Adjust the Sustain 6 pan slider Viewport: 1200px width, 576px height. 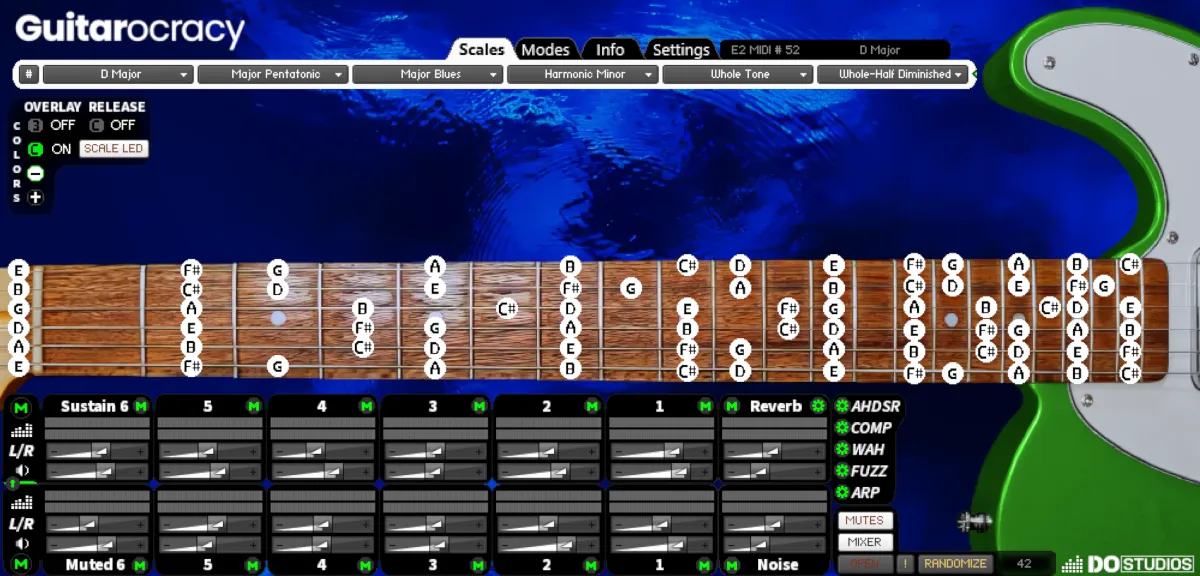click(x=97, y=451)
